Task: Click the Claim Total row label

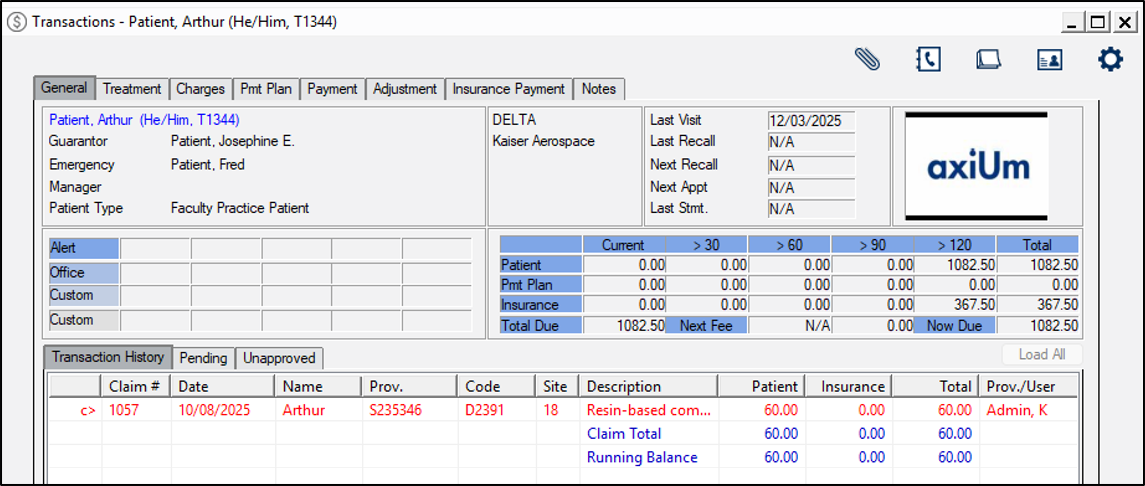Action: coord(624,433)
